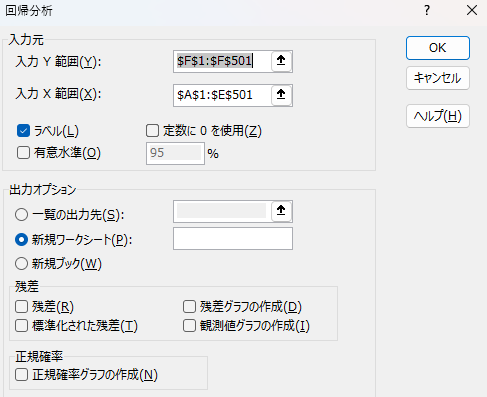This screenshot has width=487, height=397.
Task: Click the 入力 X 範囲(X): label
Action: click(x=58, y=94)
